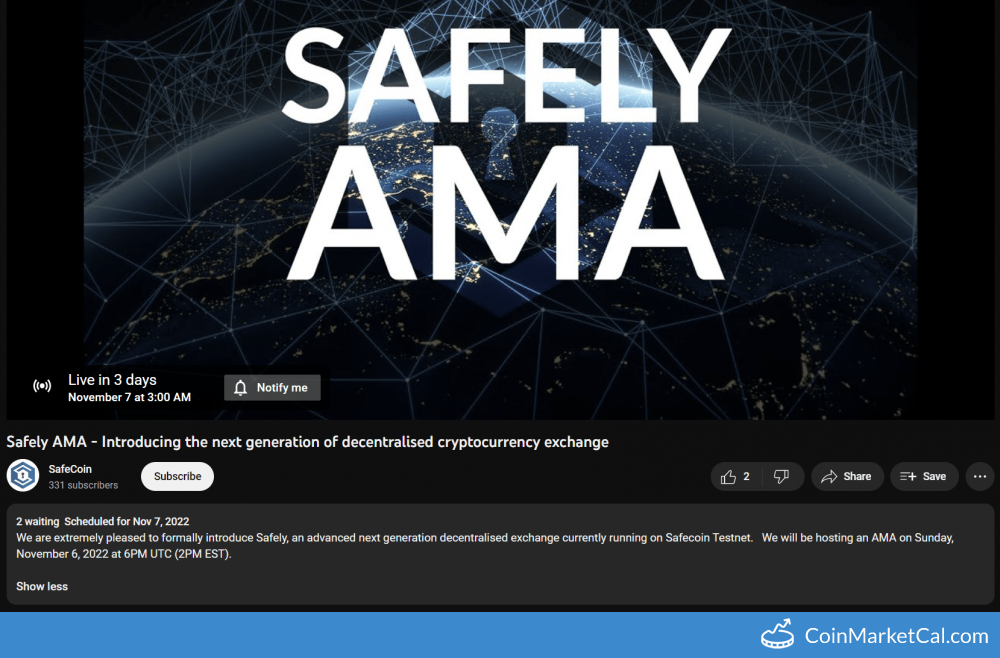
Task: Open the SafeCoin channel name link
Action: pyautogui.click(x=70, y=469)
